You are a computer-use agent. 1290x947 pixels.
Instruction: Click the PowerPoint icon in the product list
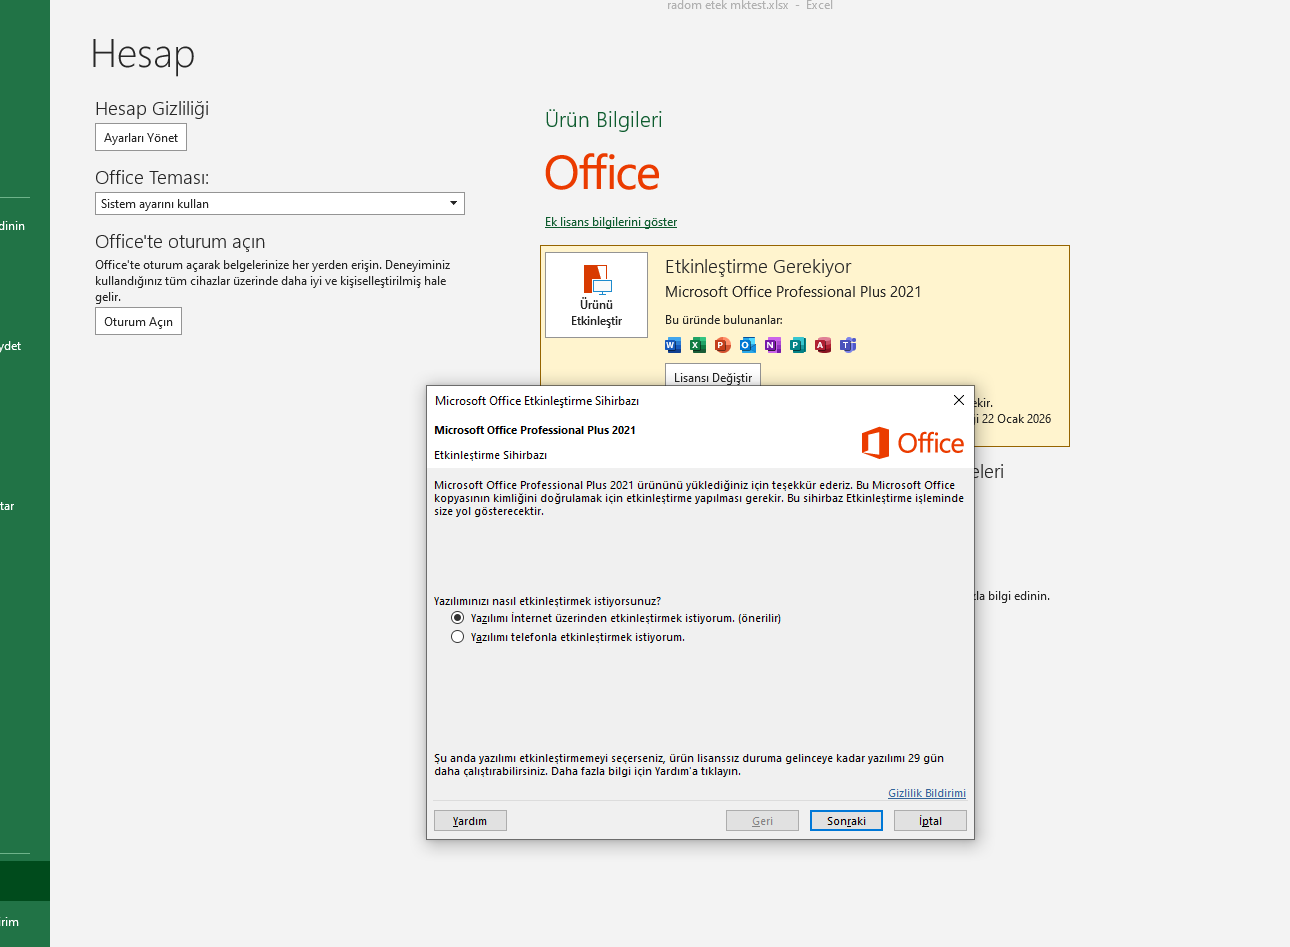[x=723, y=345]
